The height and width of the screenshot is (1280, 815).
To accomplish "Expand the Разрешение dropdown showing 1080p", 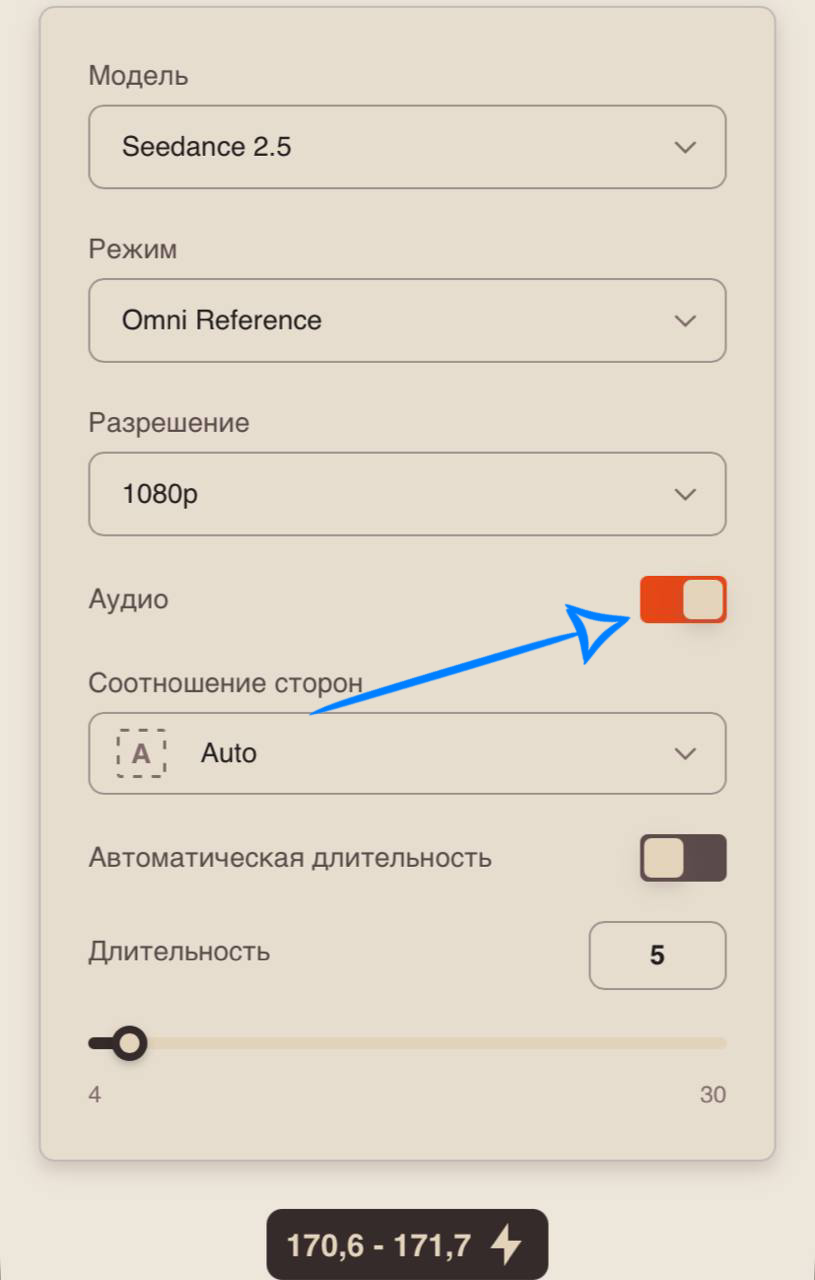I will pos(407,494).
